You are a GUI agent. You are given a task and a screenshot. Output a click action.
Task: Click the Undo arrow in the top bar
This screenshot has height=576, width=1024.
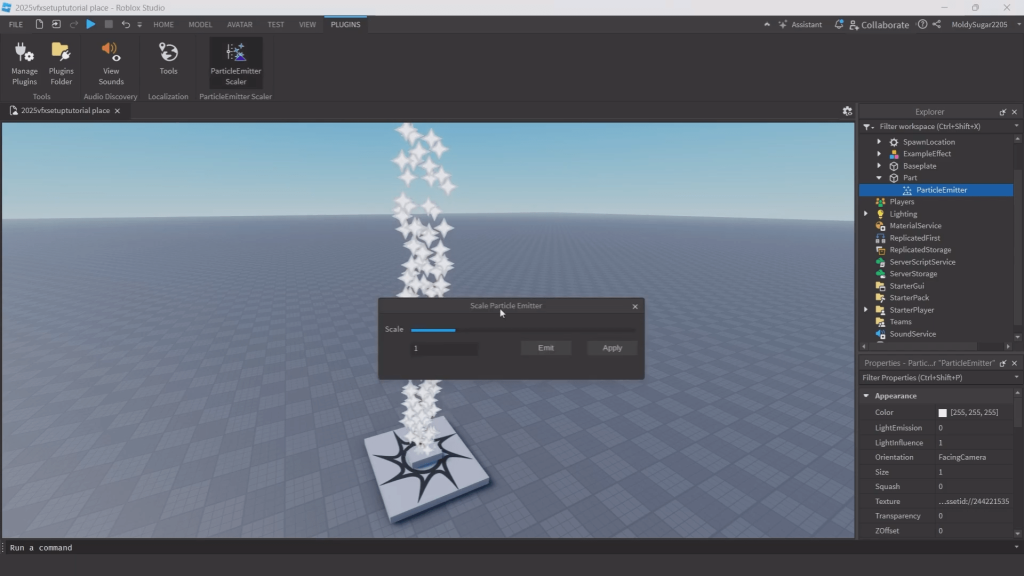pos(125,24)
